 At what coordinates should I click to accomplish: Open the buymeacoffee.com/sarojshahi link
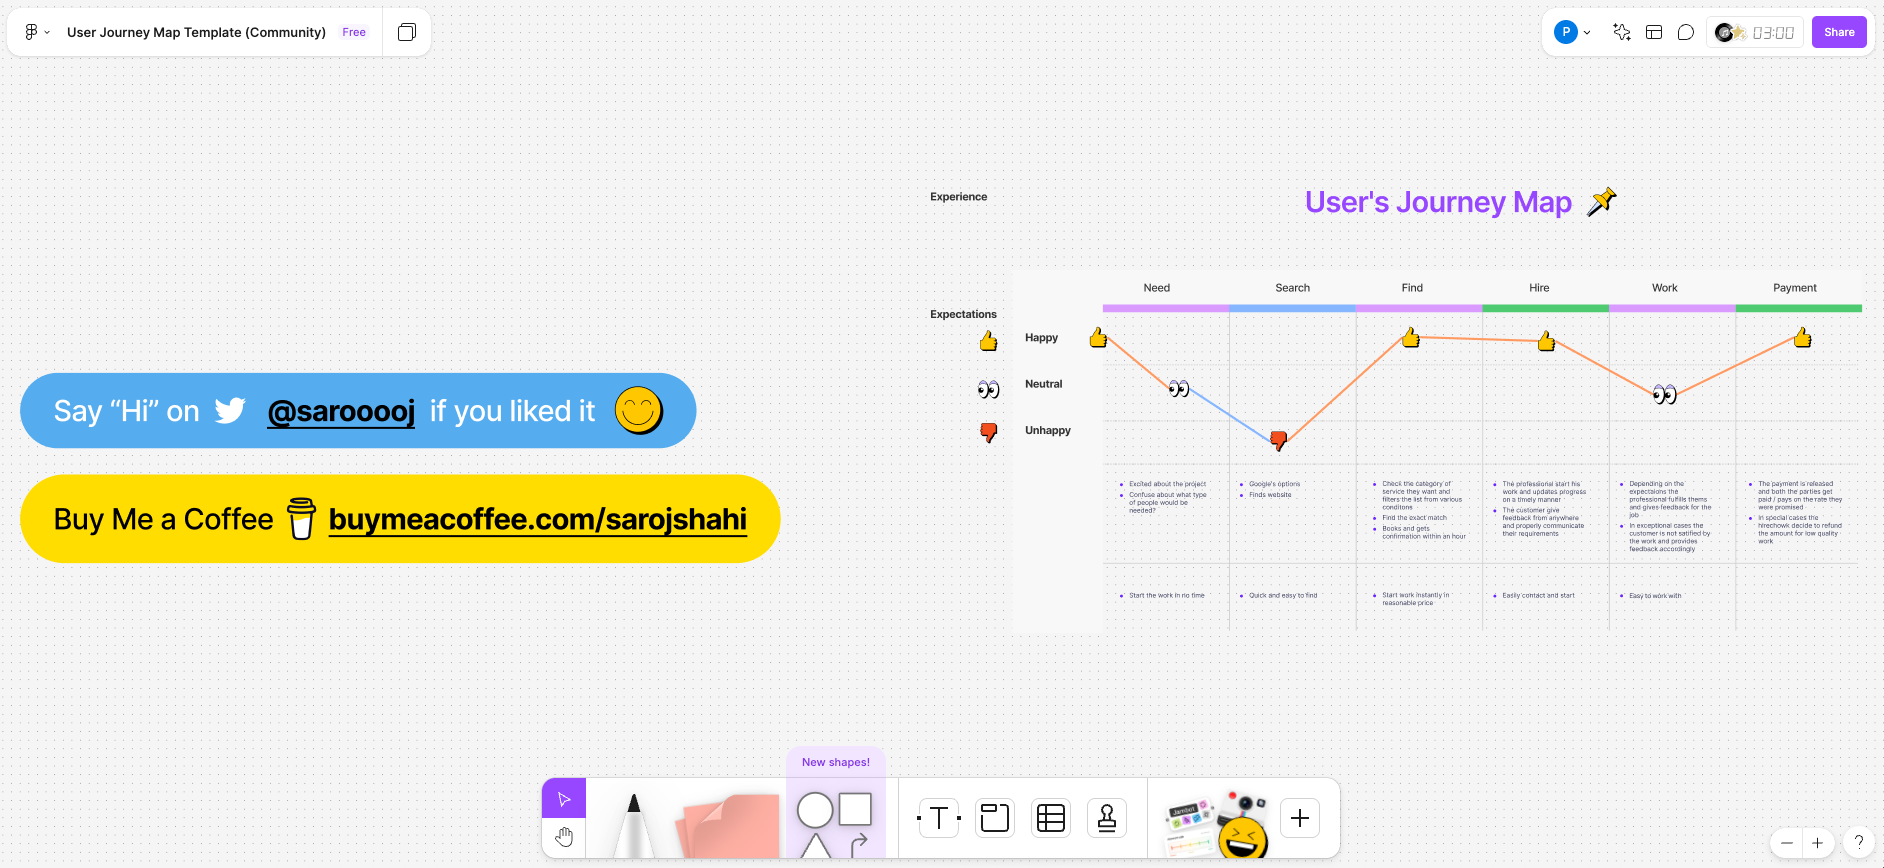coord(538,519)
